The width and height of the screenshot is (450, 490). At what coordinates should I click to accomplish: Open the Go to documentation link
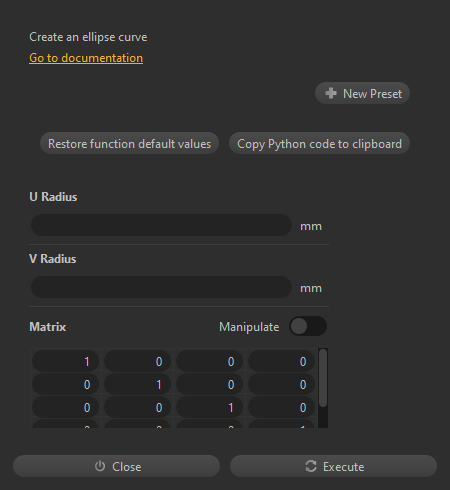pos(86,58)
